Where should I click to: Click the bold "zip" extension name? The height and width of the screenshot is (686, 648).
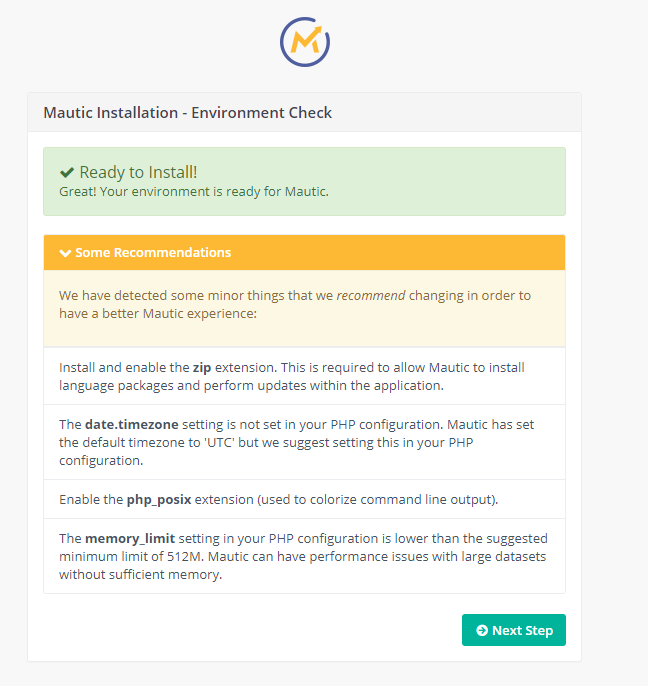(202, 367)
